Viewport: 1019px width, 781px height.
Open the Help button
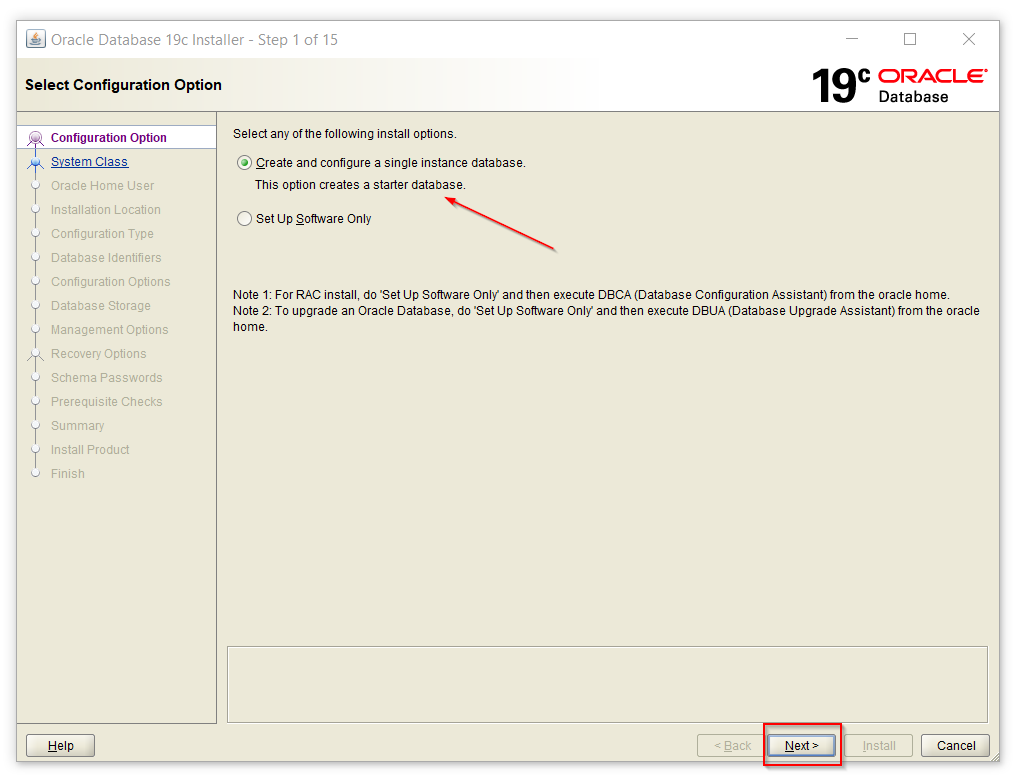60,745
